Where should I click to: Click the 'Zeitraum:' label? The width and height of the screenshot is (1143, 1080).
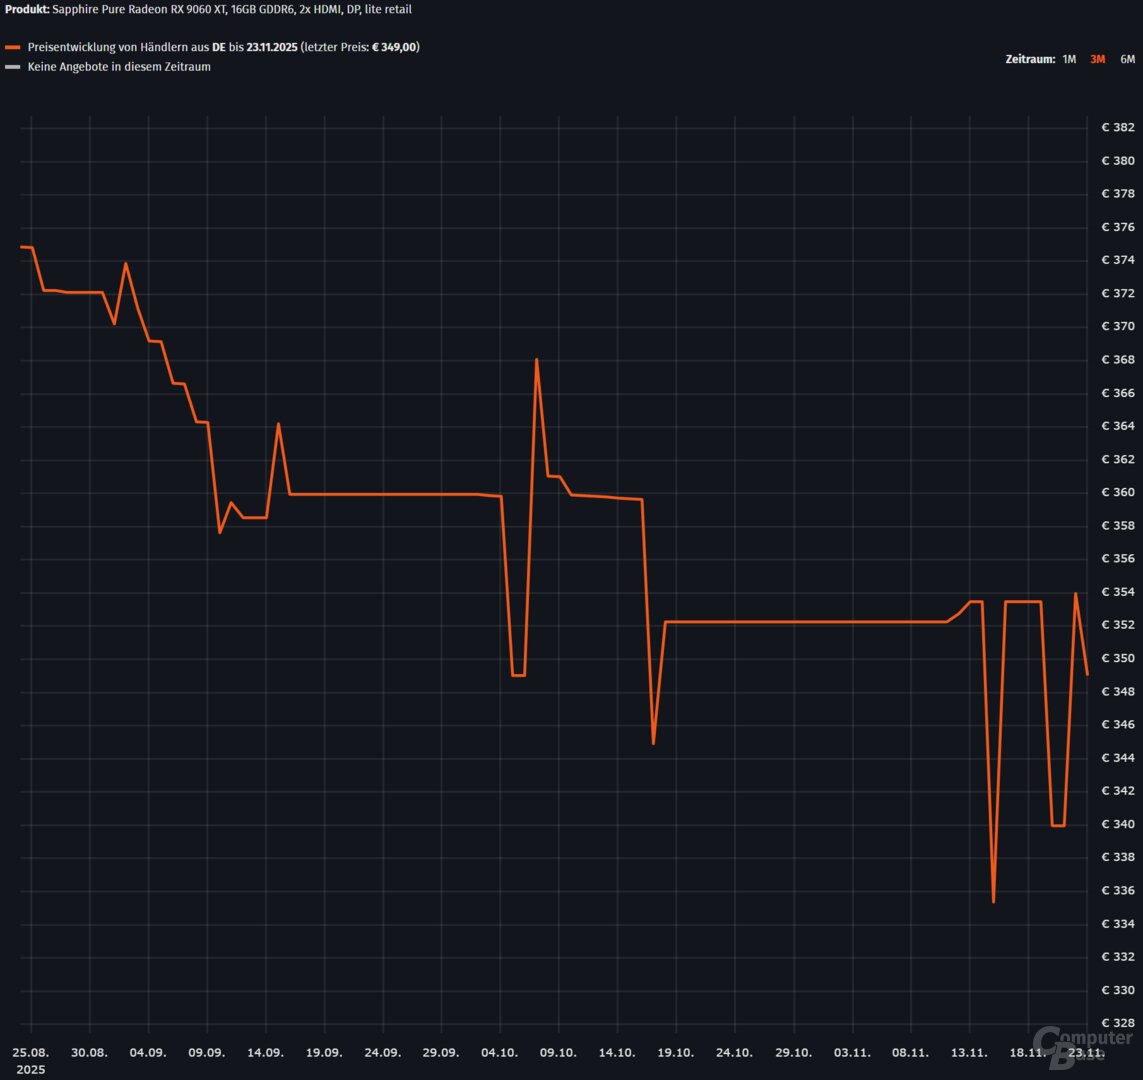[x=1030, y=60]
